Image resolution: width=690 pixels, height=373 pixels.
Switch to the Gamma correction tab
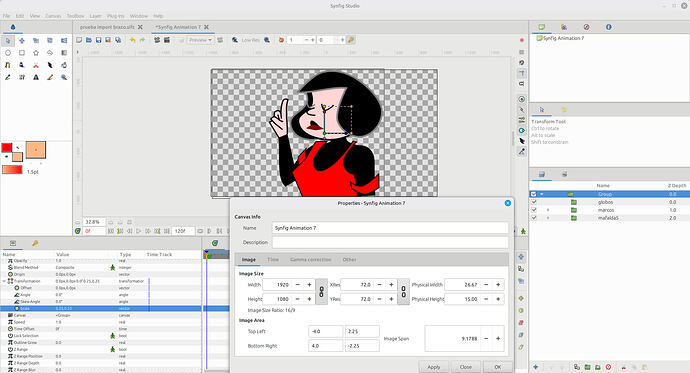(310, 260)
